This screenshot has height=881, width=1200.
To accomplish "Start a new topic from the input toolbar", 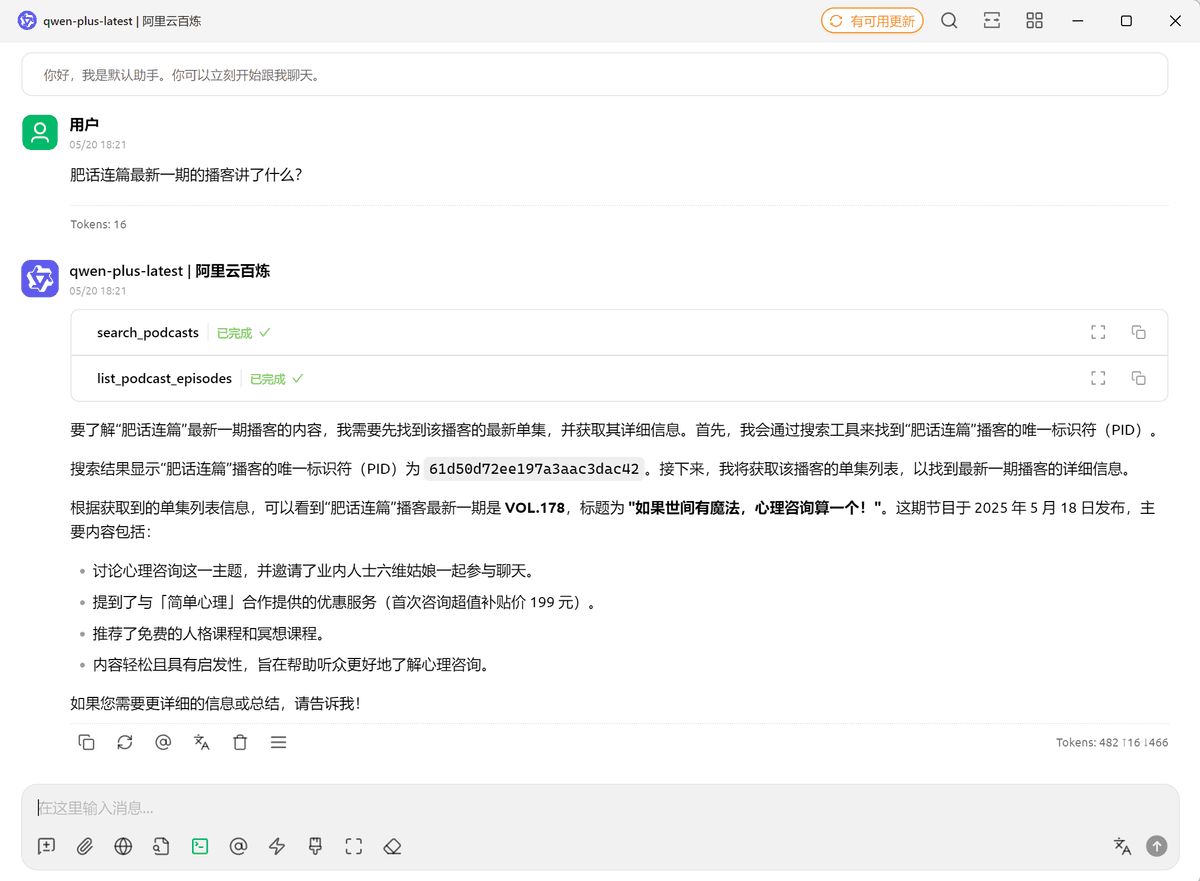I will pyautogui.click(x=46, y=846).
